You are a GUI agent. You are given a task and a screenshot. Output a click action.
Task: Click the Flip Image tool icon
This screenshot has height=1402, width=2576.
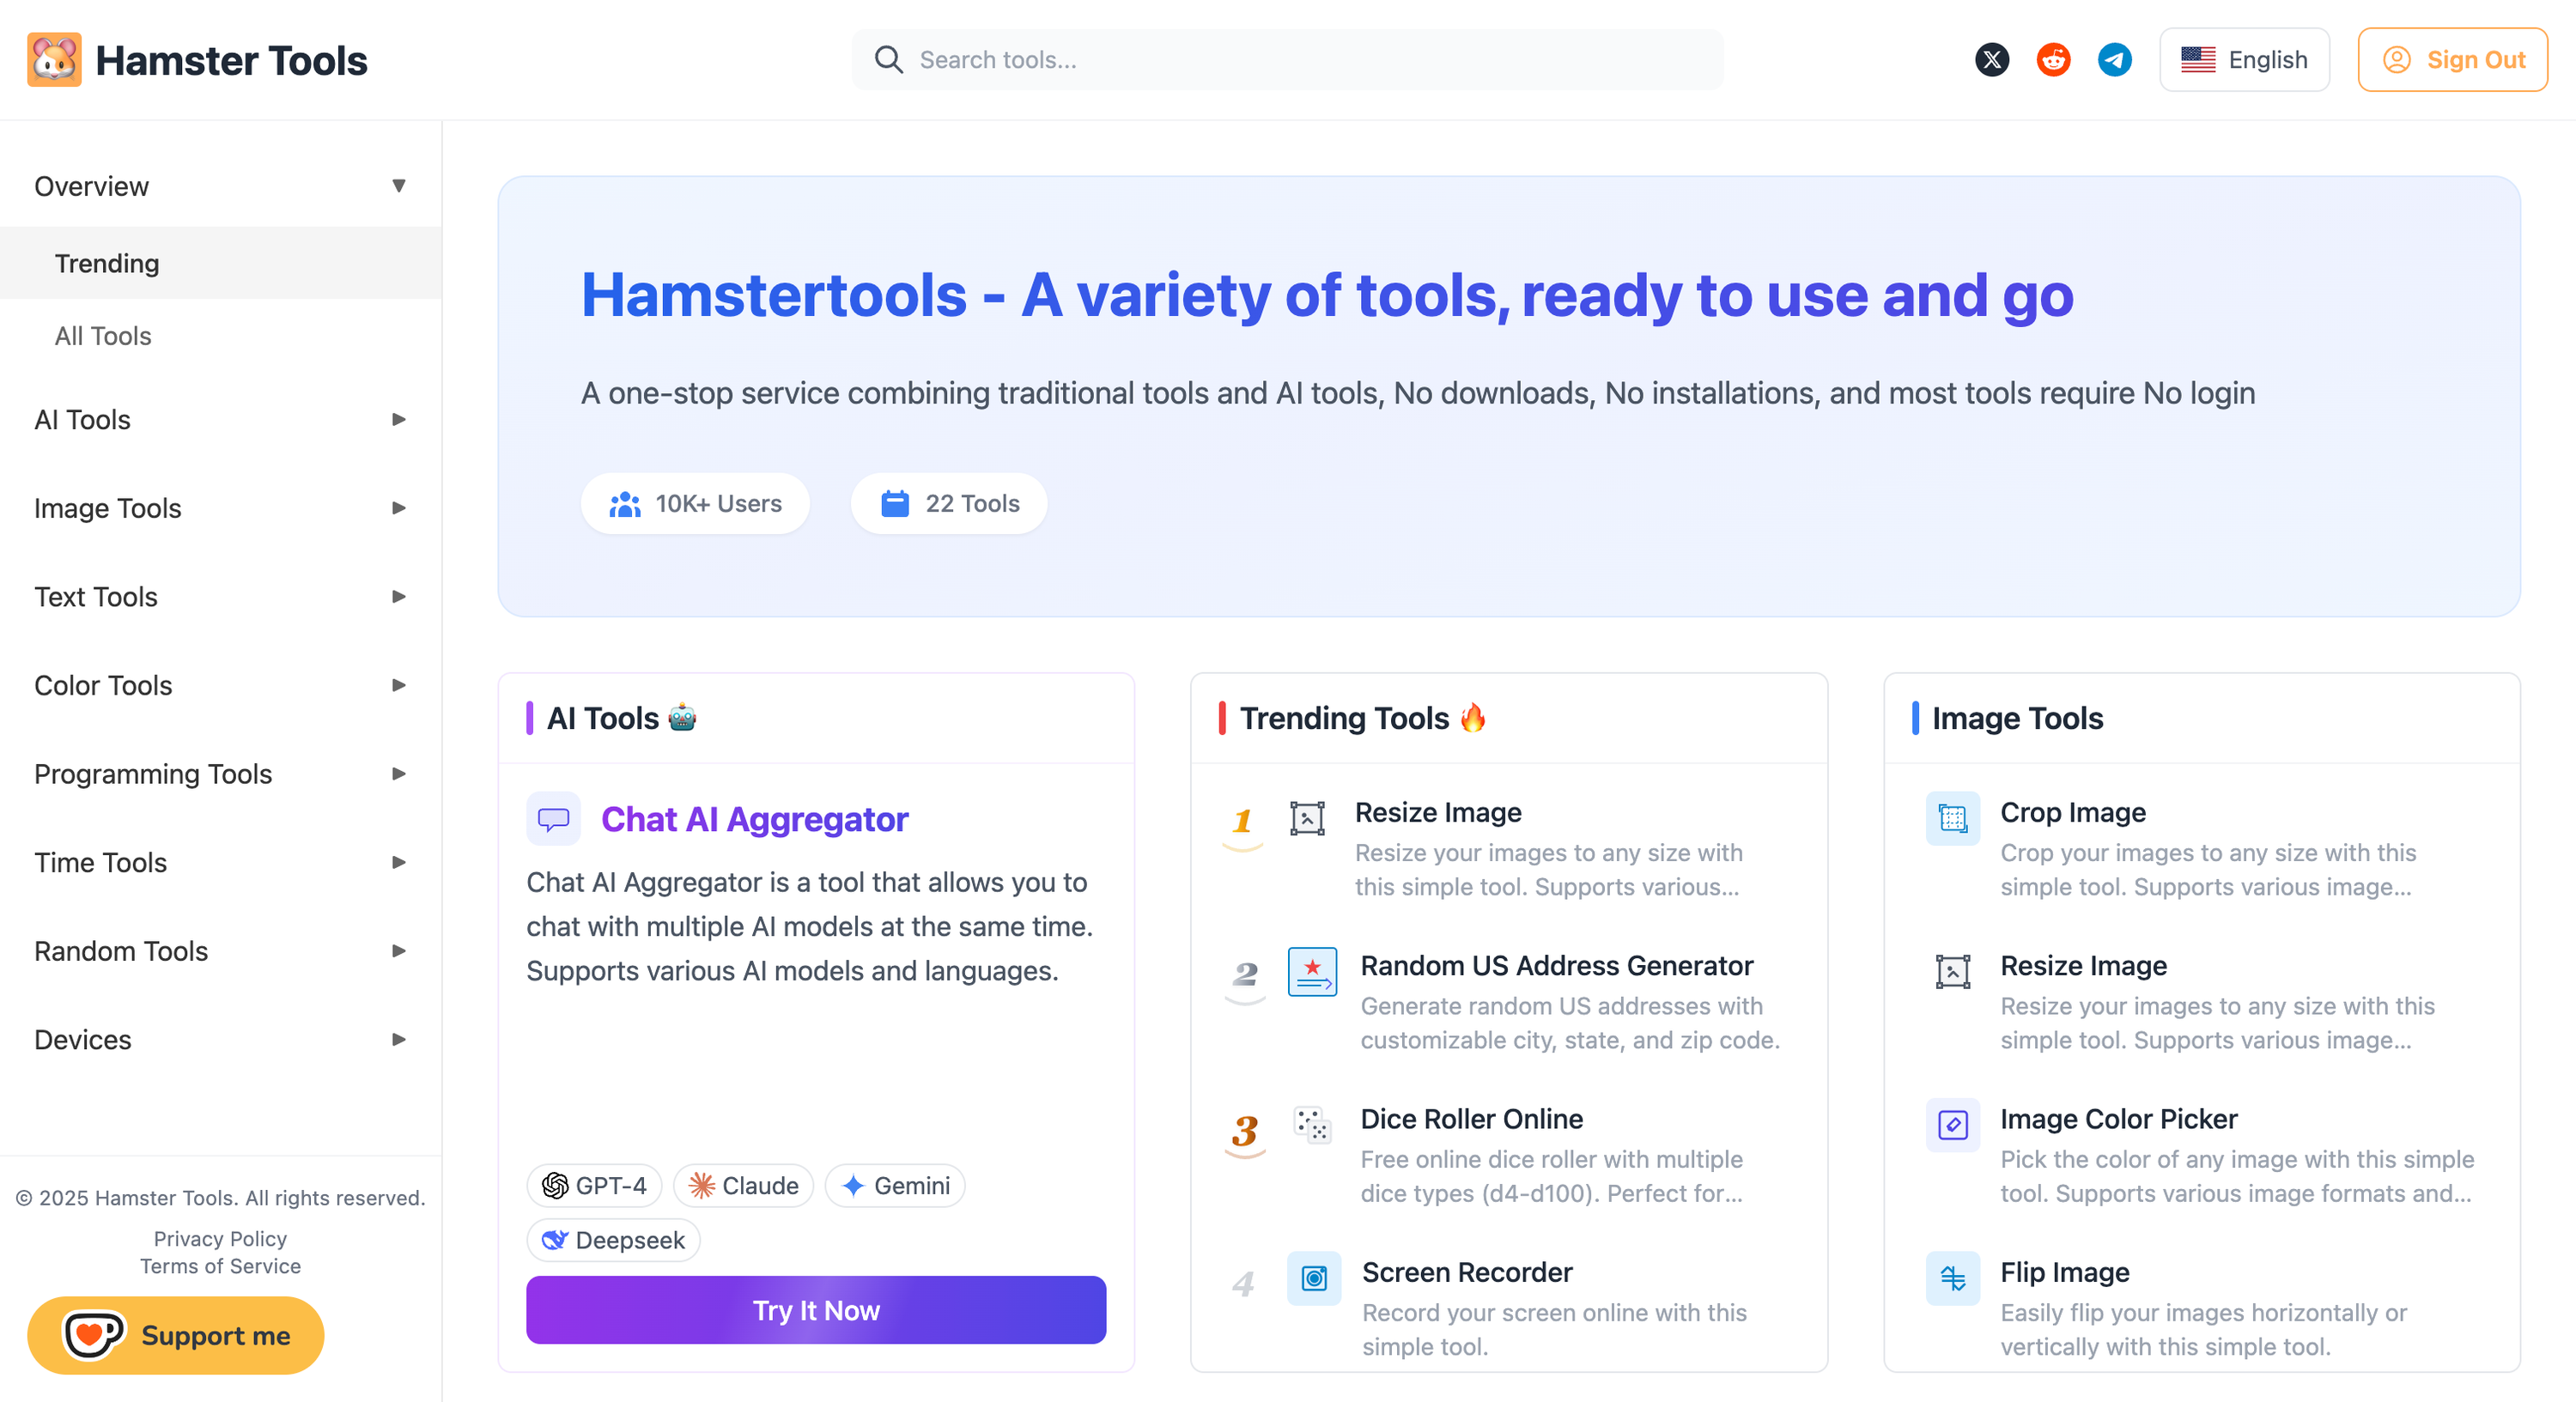[x=1952, y=1278]
